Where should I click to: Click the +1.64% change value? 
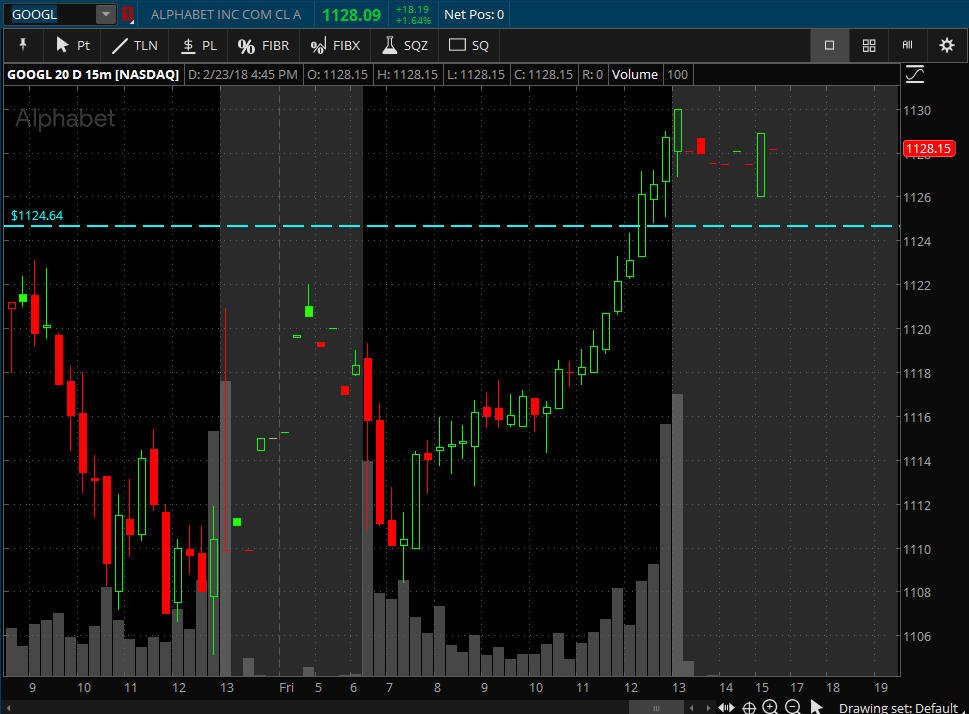tap(413, 20)
